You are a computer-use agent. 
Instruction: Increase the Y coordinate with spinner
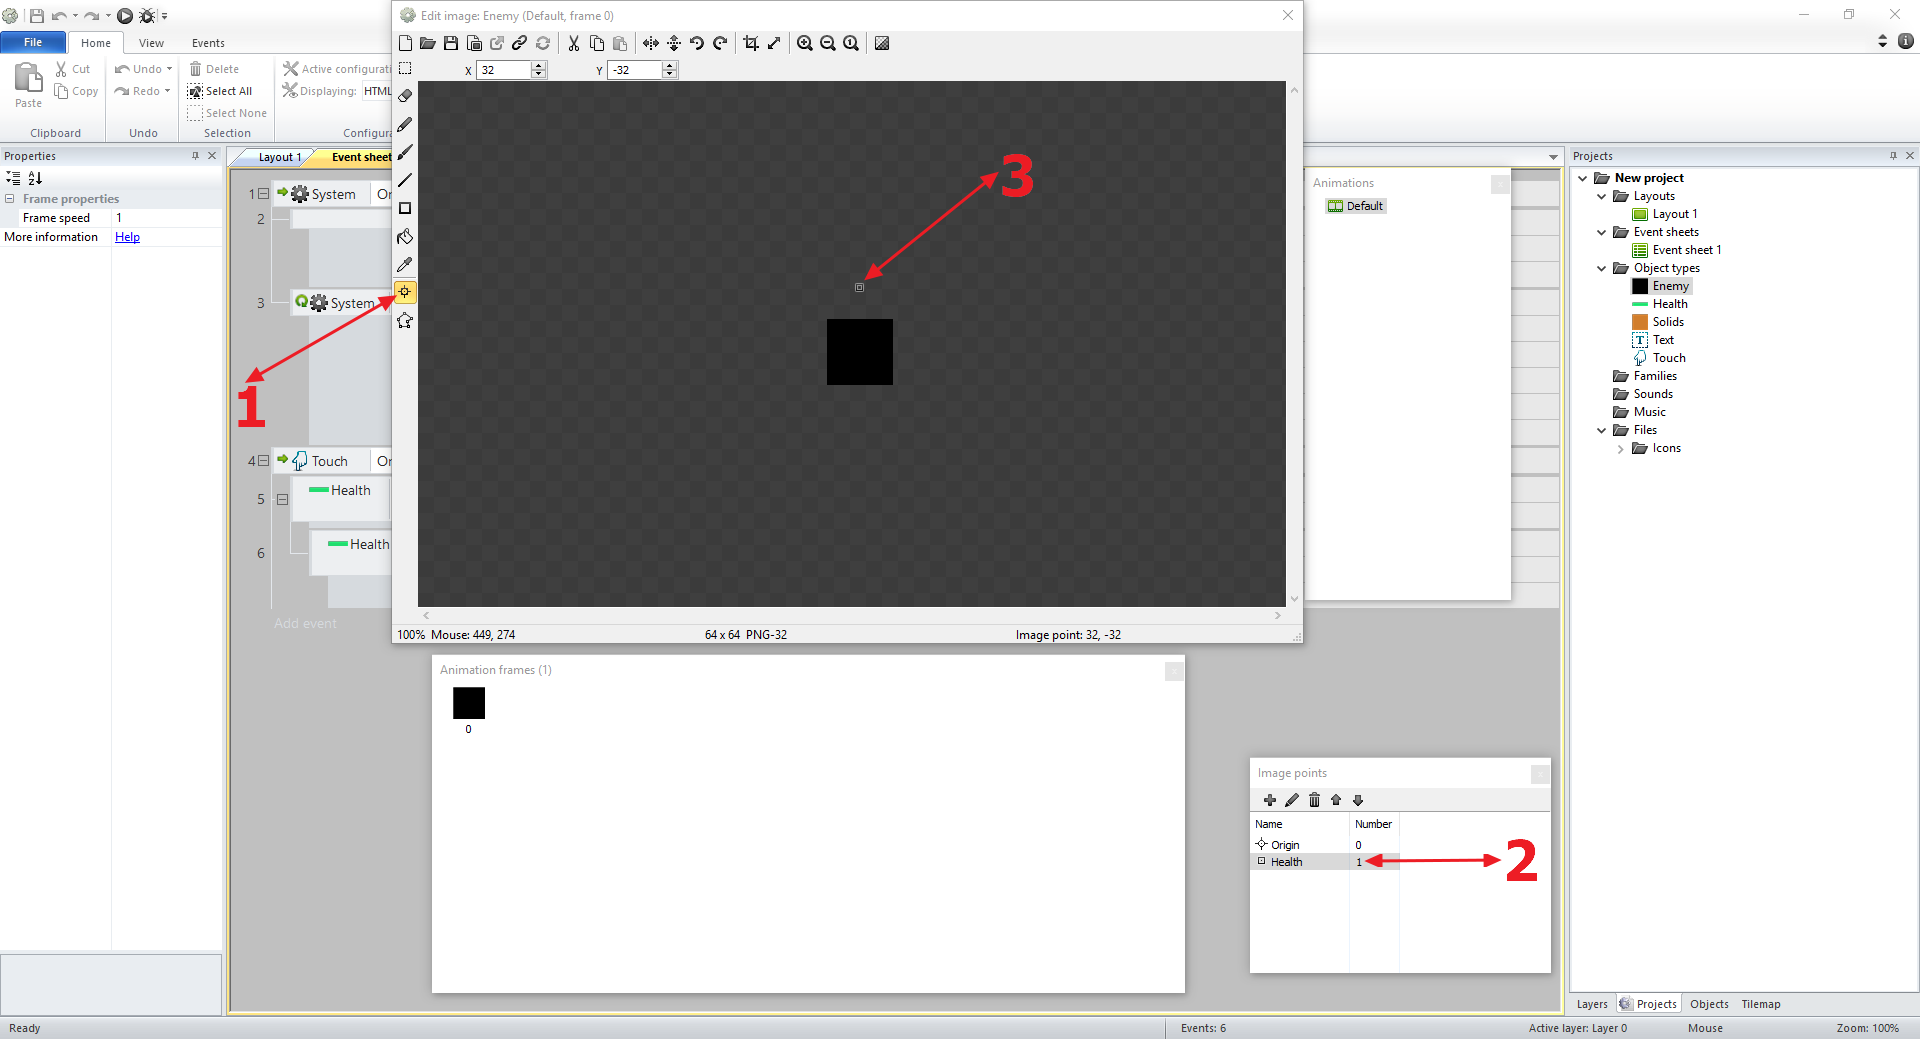[670, 66]
